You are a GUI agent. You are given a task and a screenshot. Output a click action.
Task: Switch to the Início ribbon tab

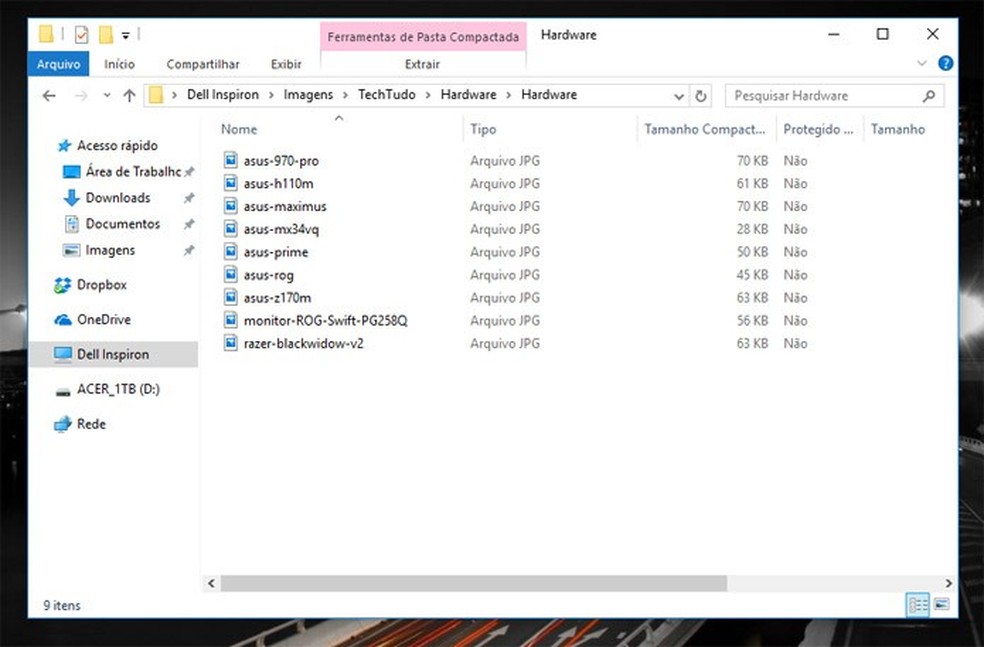pos(119,64)
